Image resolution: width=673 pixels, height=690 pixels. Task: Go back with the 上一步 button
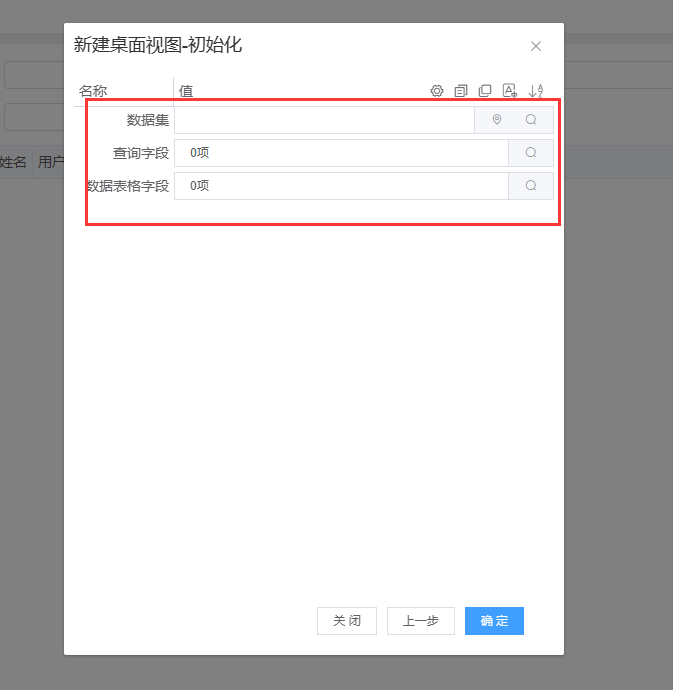(421, 621)
